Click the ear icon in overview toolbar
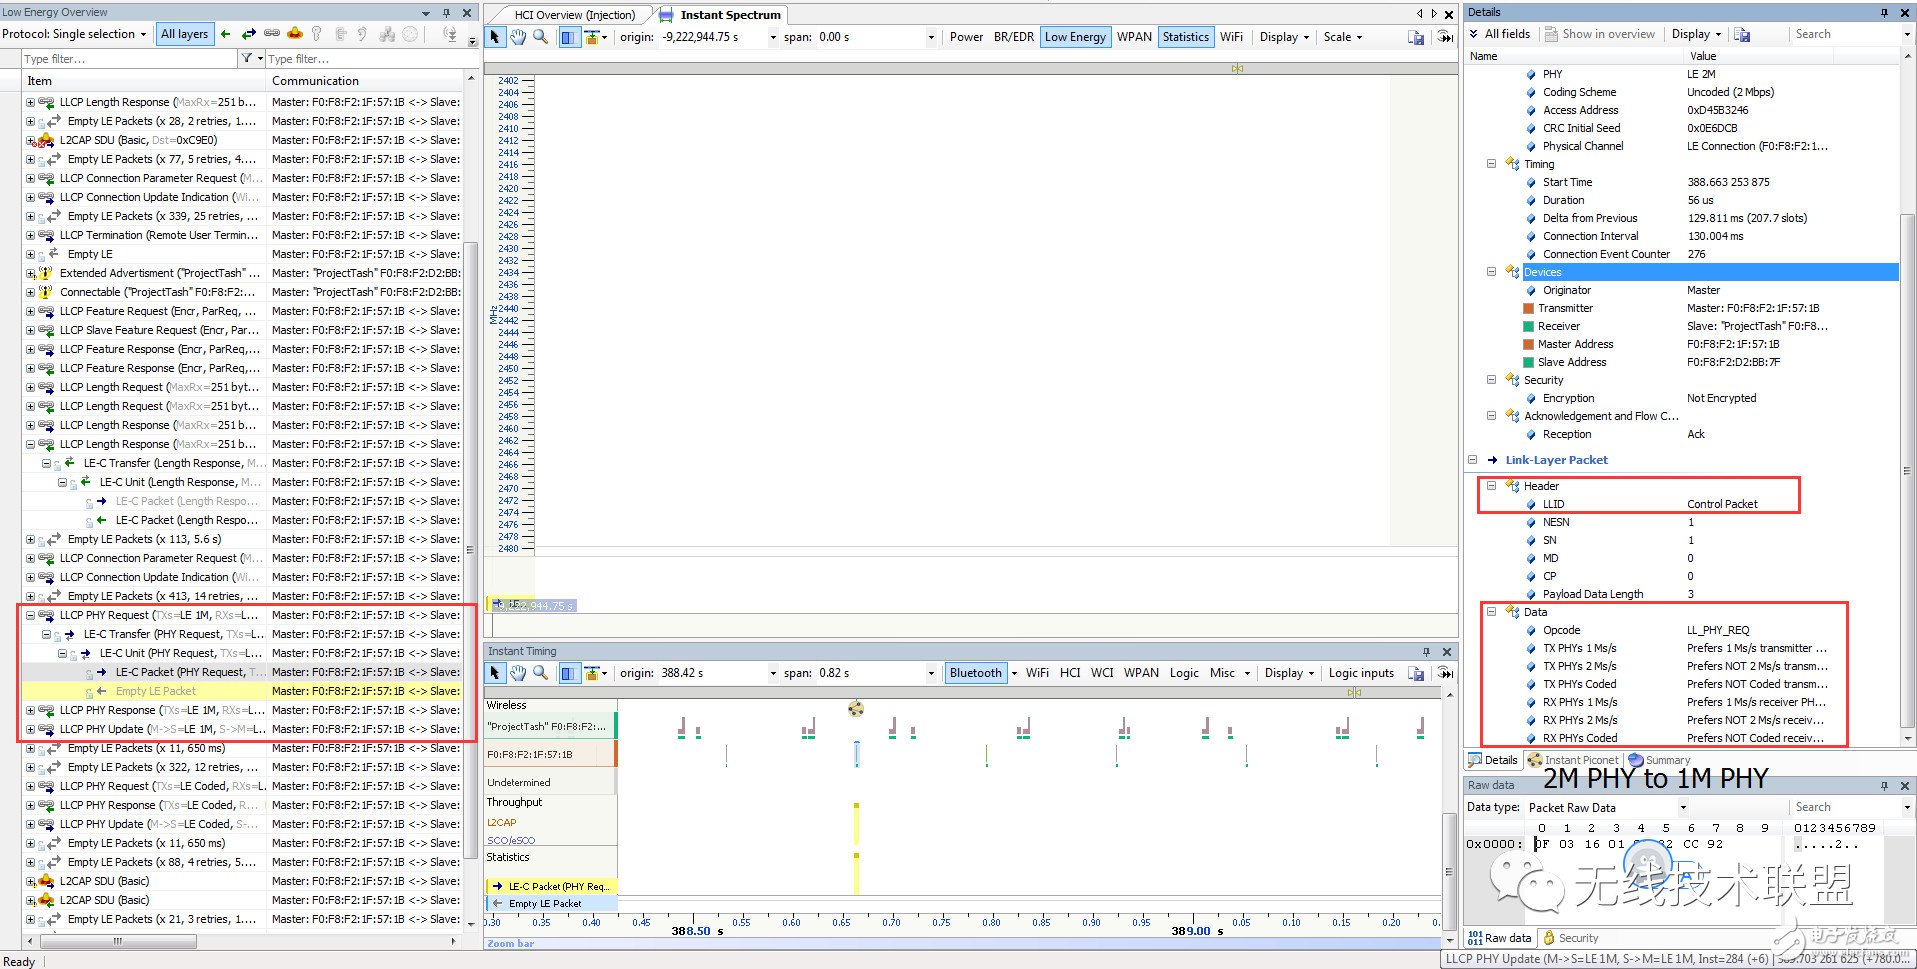Image resolution: width=1917 pixels, height=969 pixels. click(363, 34)
